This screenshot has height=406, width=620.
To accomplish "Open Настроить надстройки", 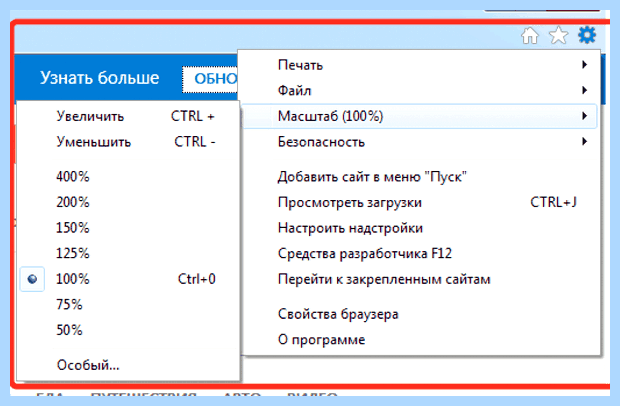I will point(419,228).
